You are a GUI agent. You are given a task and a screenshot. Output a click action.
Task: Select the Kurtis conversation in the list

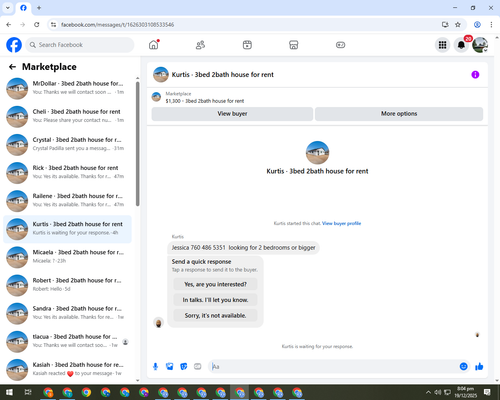pyautogui.click(x=67, y=229)
